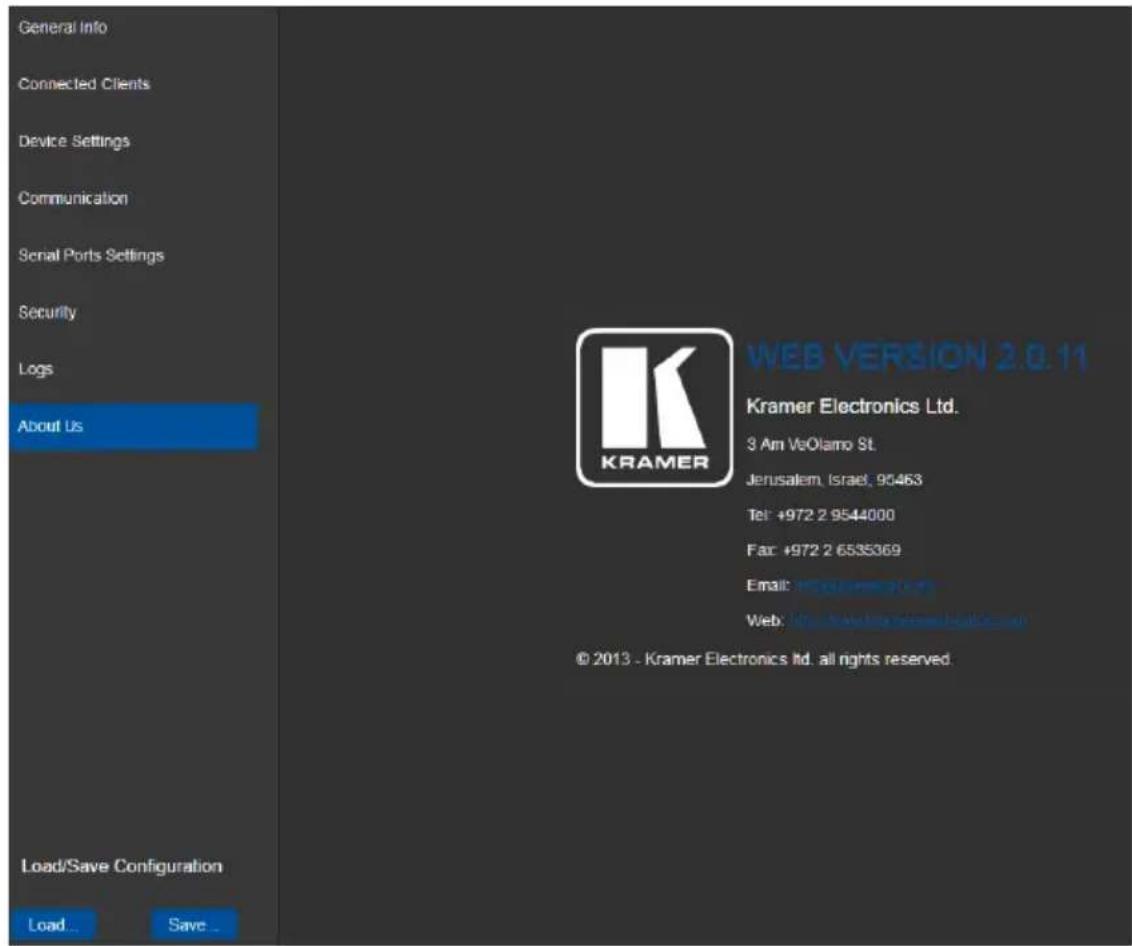Open the Logs page
Image resolution: width=1132 pixels, height=946 pixels.
pyautogui.click(x=35, y=369)
